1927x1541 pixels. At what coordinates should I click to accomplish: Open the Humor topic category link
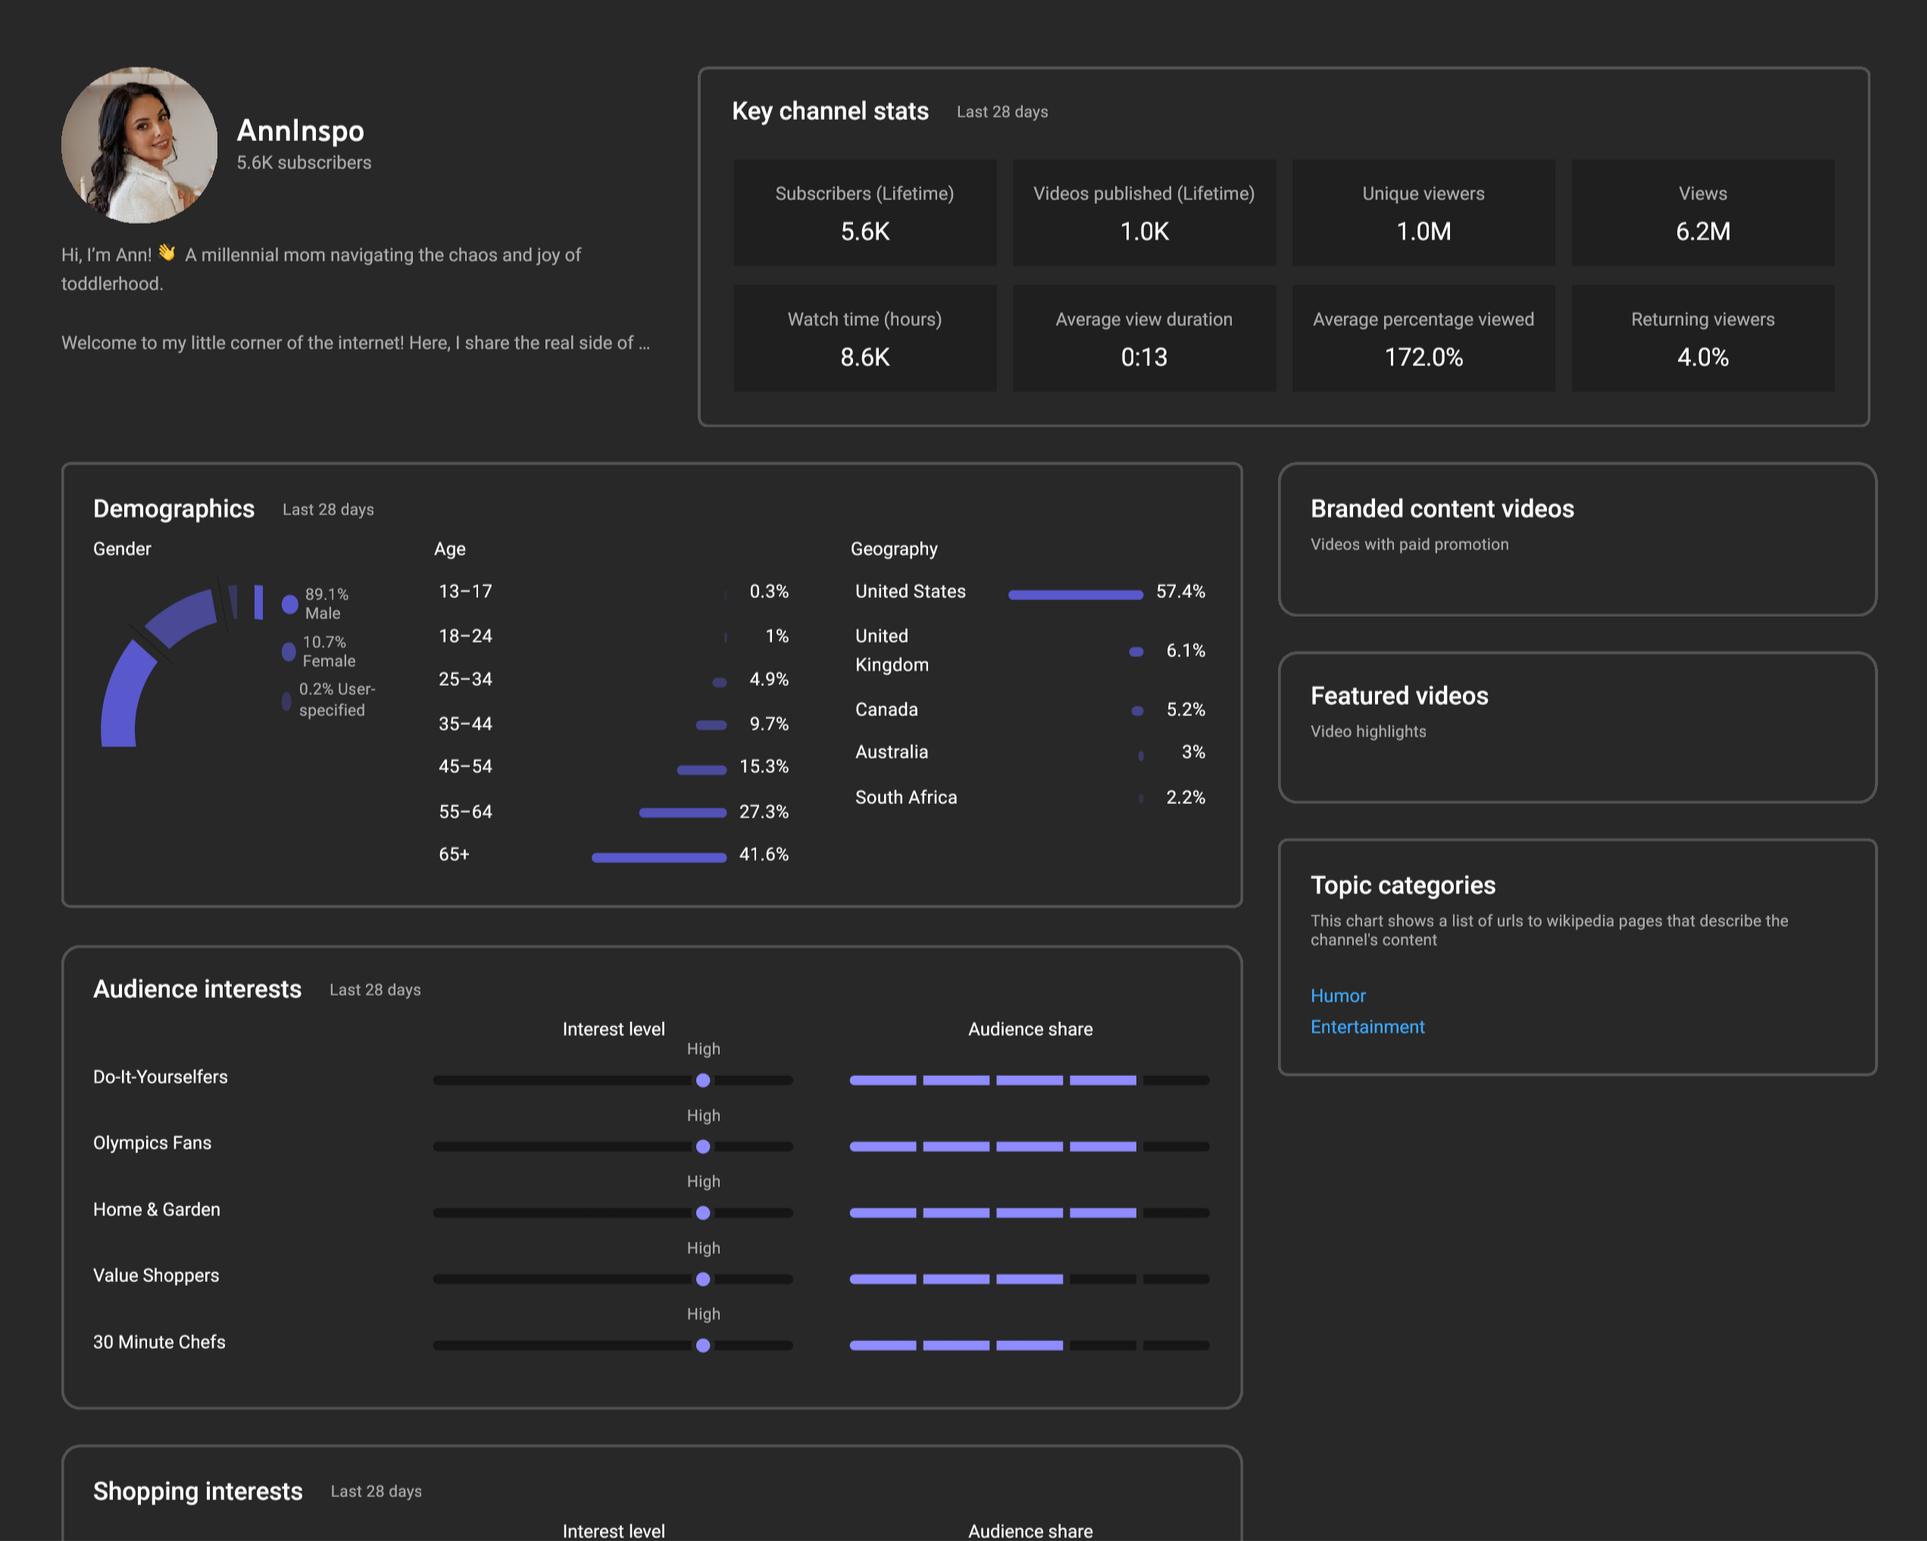[1338, 995]
